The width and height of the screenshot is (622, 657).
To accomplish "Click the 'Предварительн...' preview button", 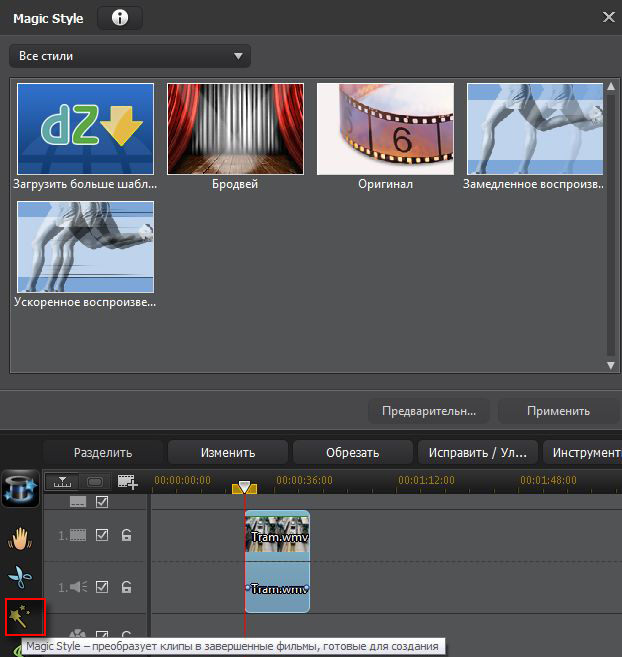I will click(x=428, y=411).
